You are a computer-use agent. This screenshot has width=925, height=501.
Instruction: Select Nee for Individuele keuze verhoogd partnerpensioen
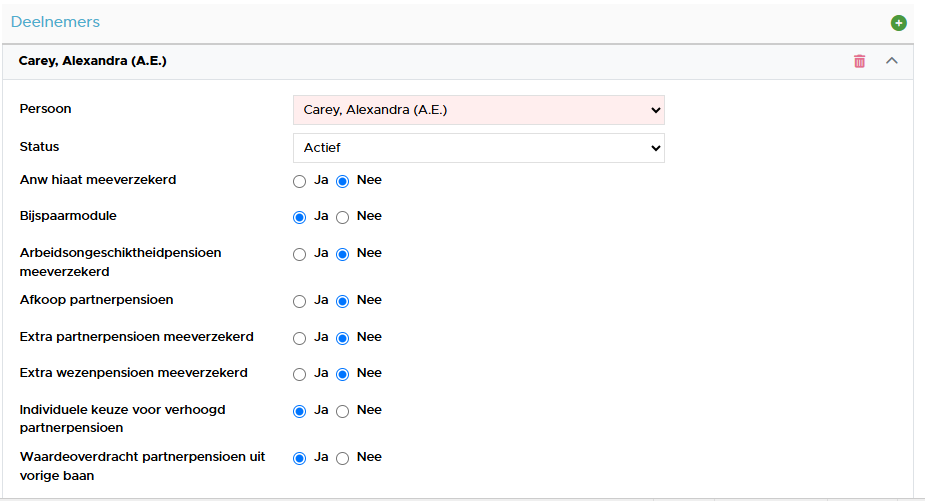pos(343,411)
